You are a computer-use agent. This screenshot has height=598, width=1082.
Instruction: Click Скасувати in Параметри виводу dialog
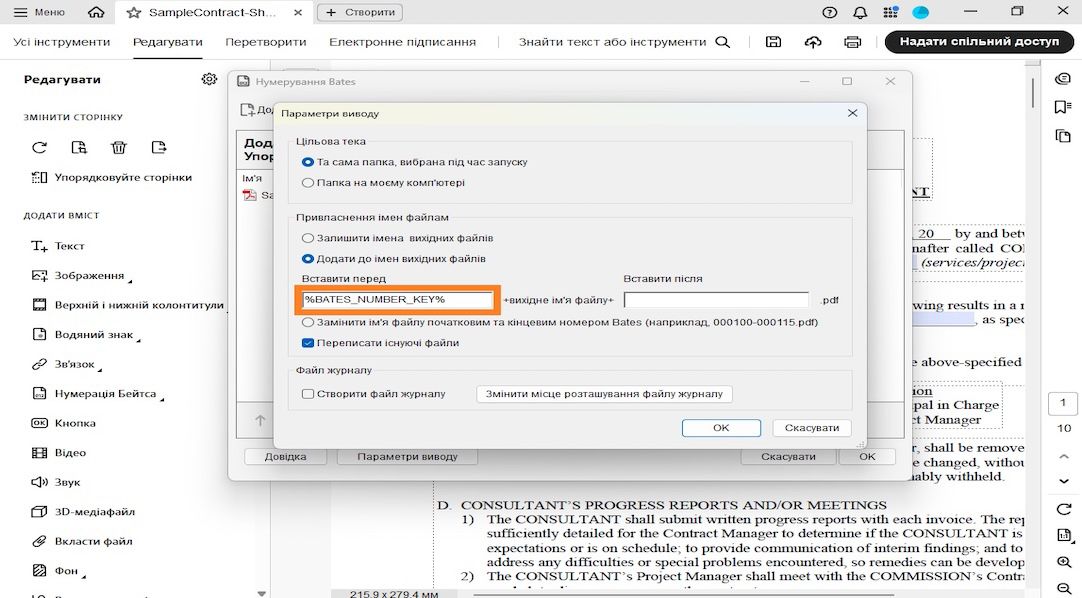click(812, 428)
